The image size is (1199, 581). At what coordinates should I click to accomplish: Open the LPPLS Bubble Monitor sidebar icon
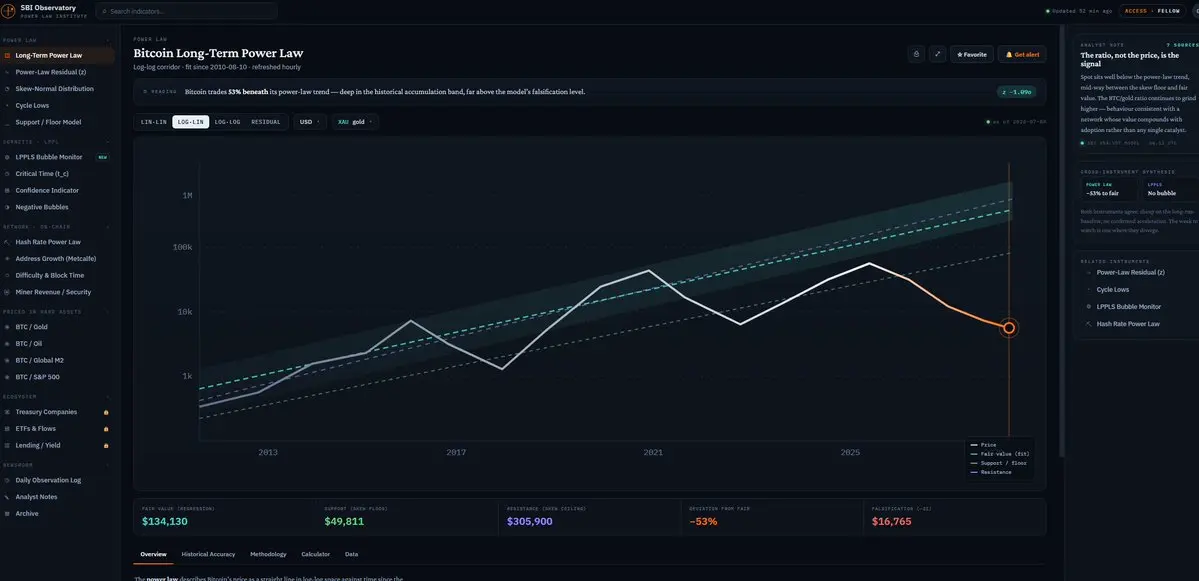(x=8, y=157)
